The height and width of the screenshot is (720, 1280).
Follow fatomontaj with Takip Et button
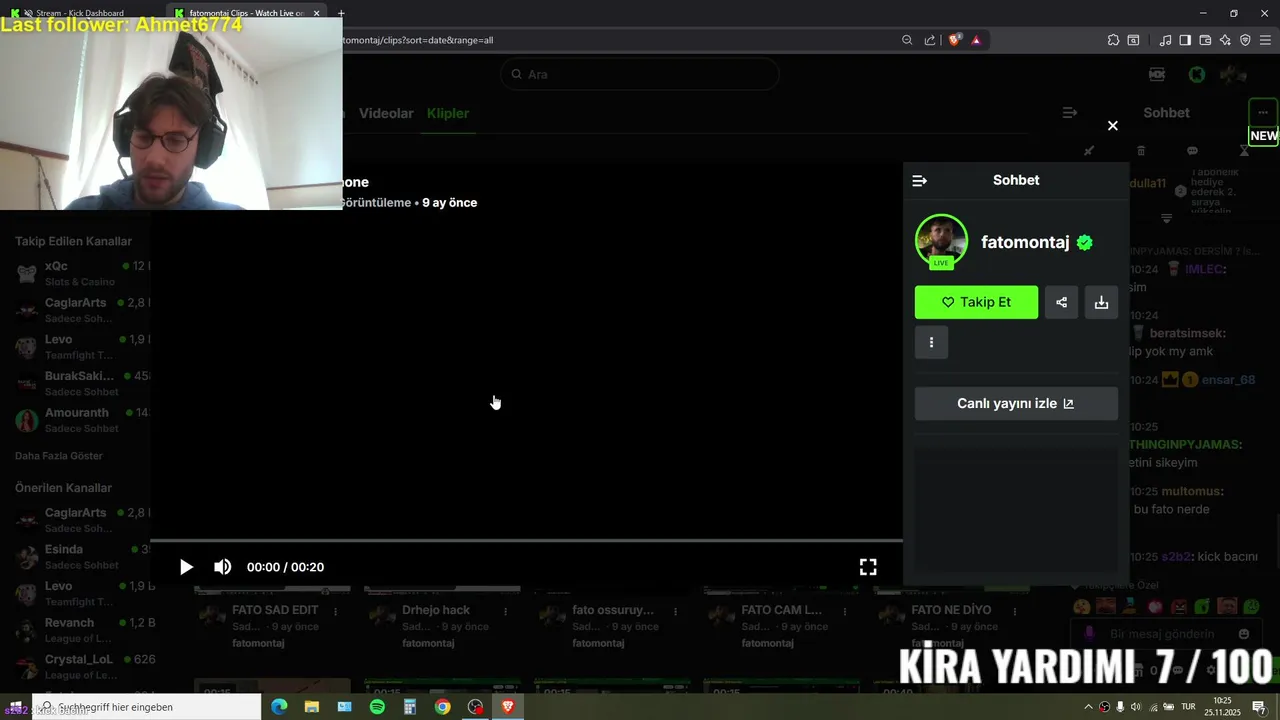point(976,302)
